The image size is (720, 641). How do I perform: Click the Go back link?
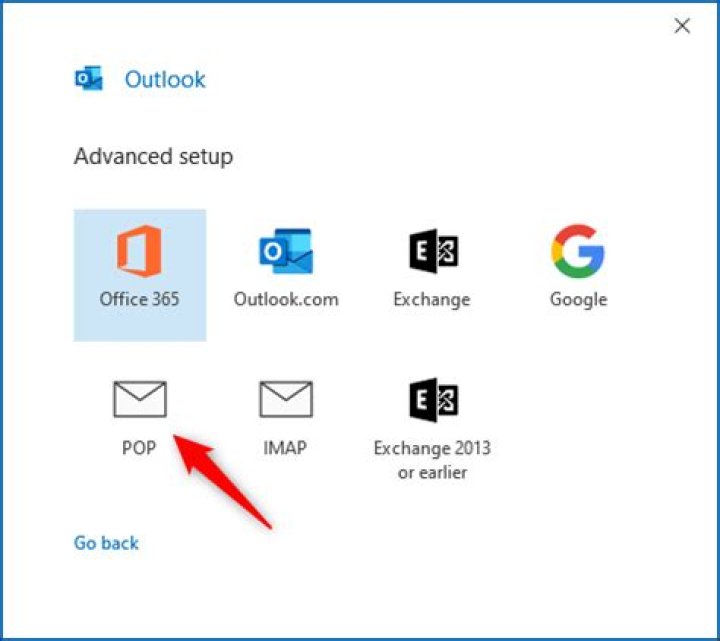[106, 543]
